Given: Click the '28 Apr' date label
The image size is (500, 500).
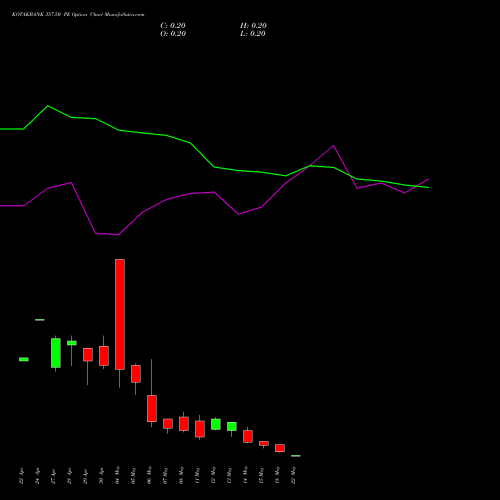Looking at the screenshot, I should 70,476.
